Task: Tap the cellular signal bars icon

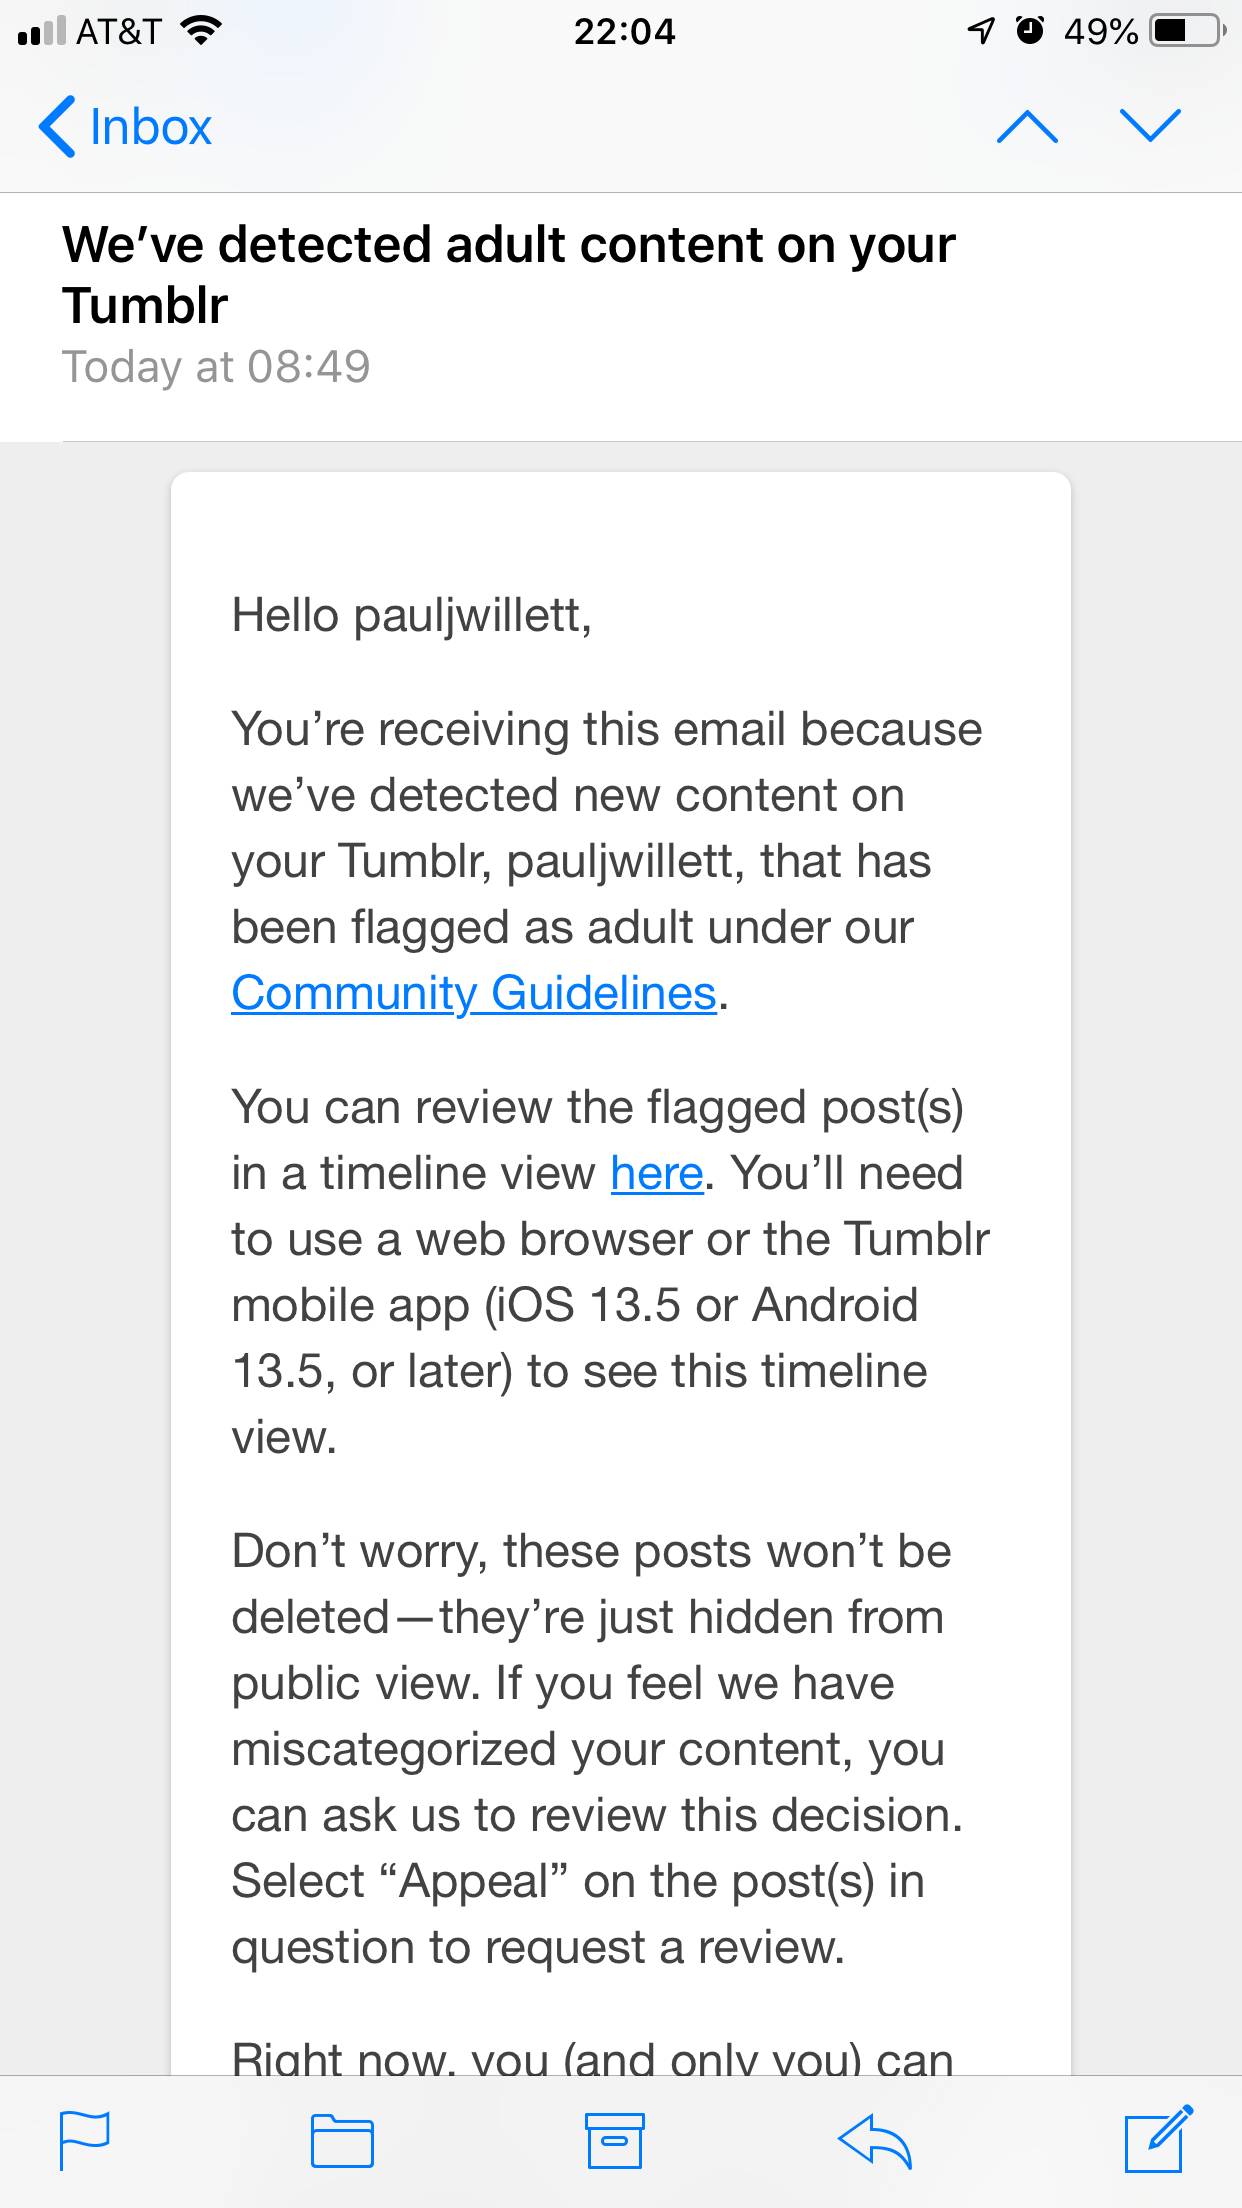Action: 41,32
